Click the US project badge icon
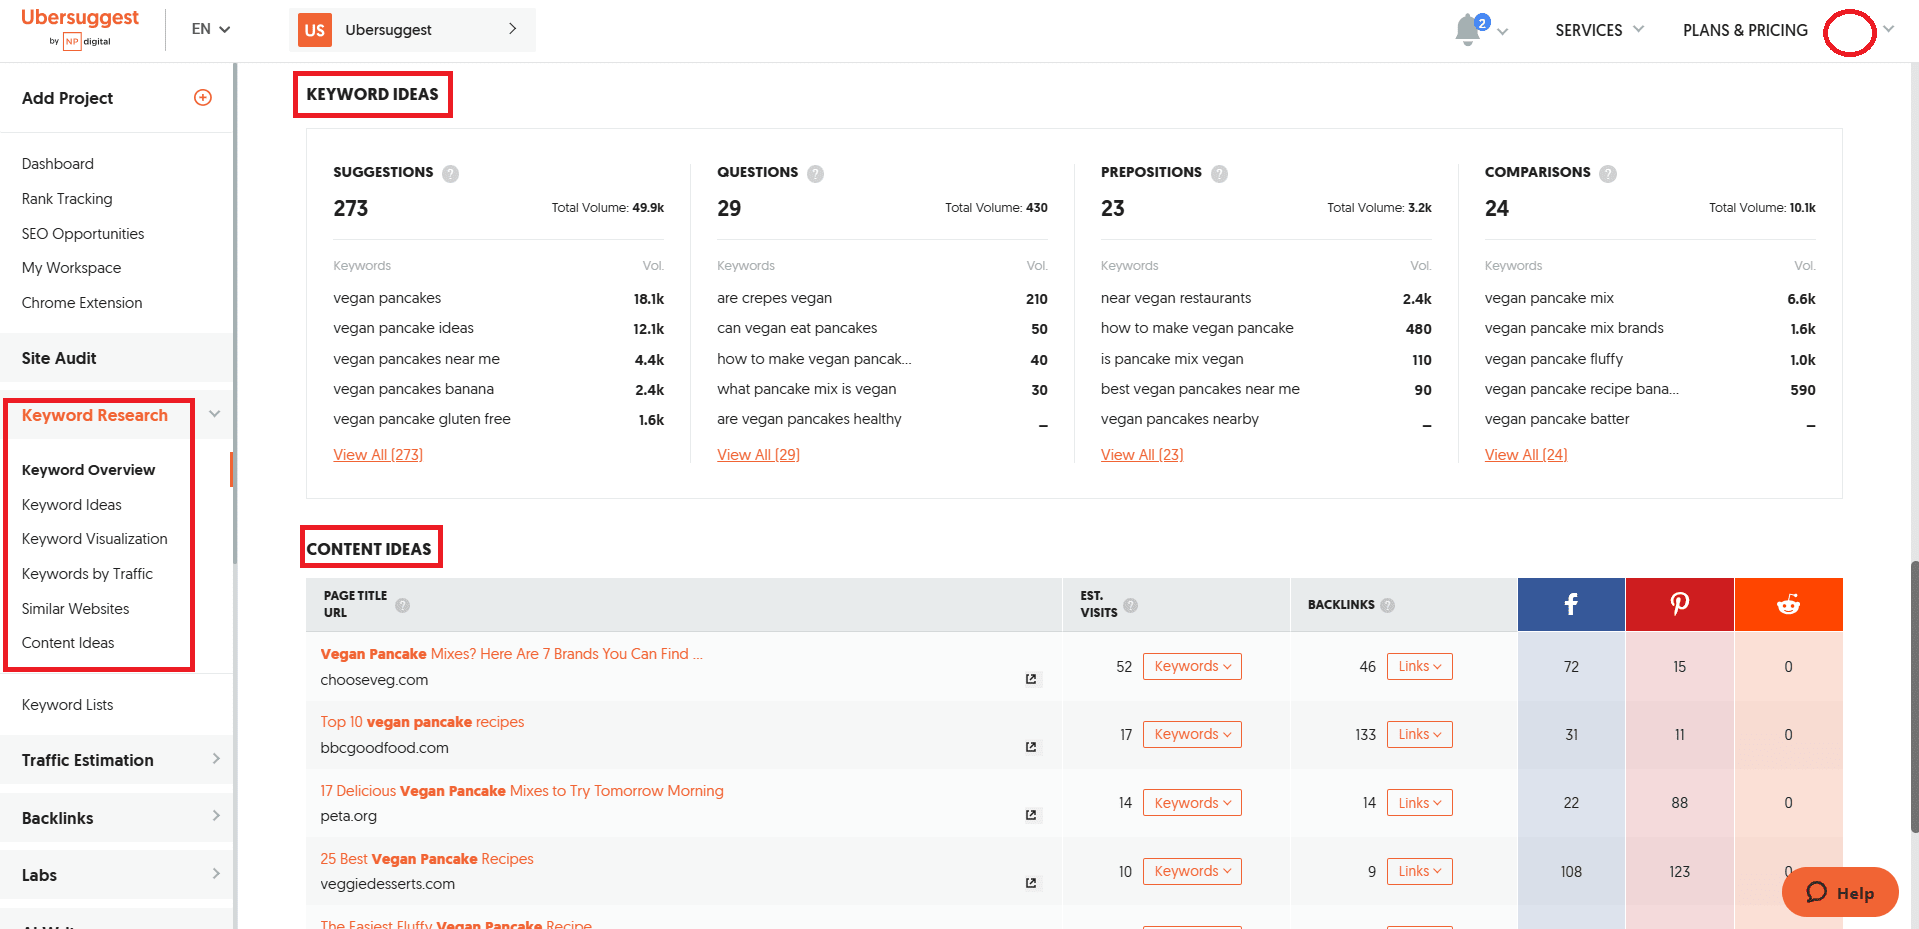 (x=315, y=30)
